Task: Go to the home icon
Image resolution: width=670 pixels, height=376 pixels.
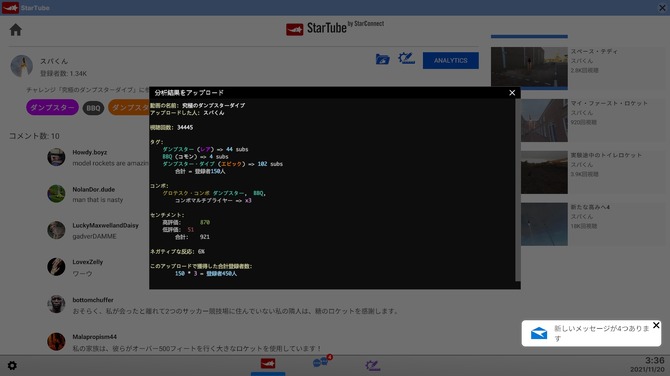Action: pos(16,29)
